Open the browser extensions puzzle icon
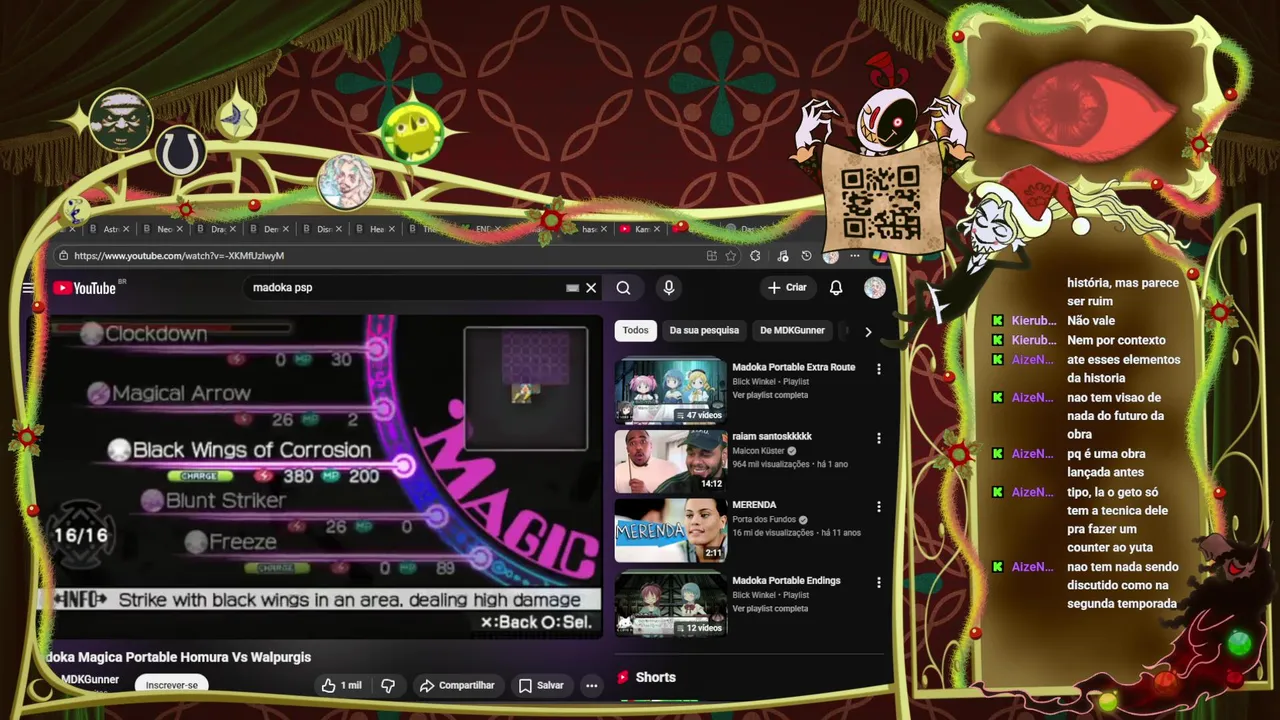This screenshot has width=1280, height=720. coord(755,256)
